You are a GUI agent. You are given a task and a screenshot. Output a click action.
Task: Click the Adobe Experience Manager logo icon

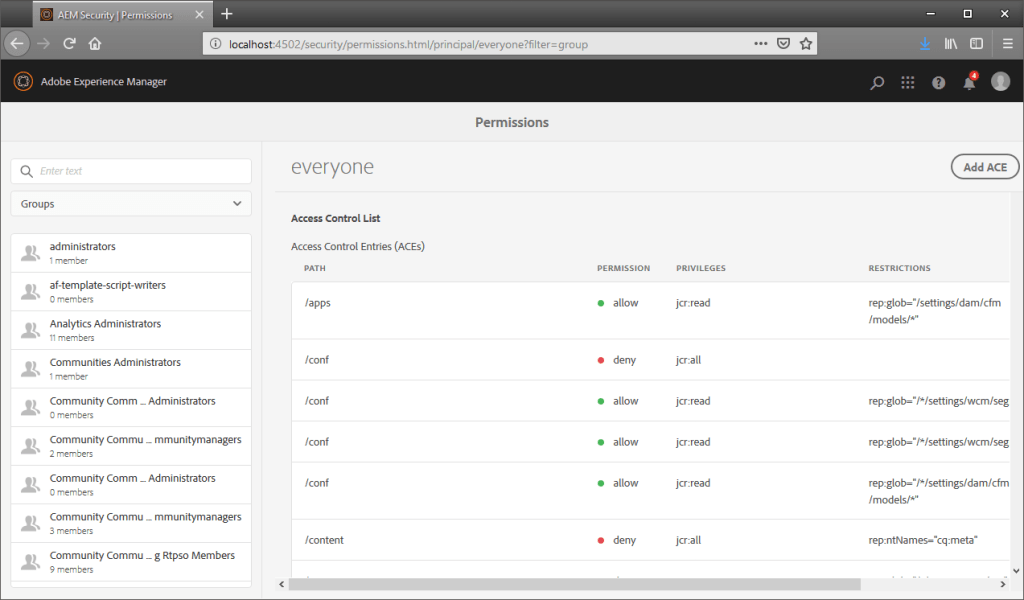pyautogui.click(x=24, y=82)
